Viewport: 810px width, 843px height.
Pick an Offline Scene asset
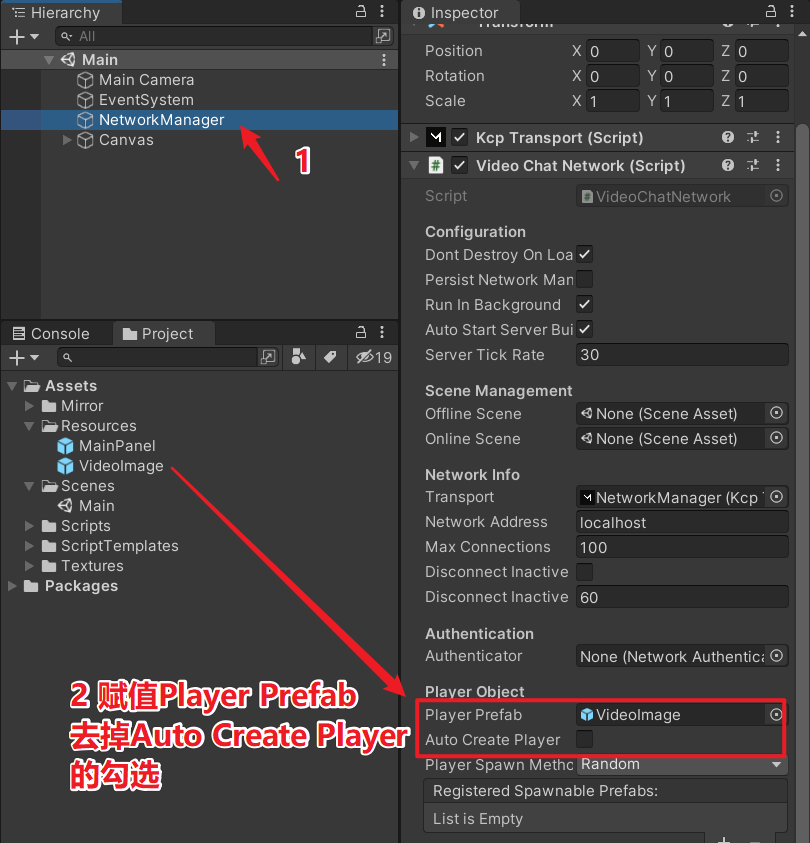pos(776,413)
